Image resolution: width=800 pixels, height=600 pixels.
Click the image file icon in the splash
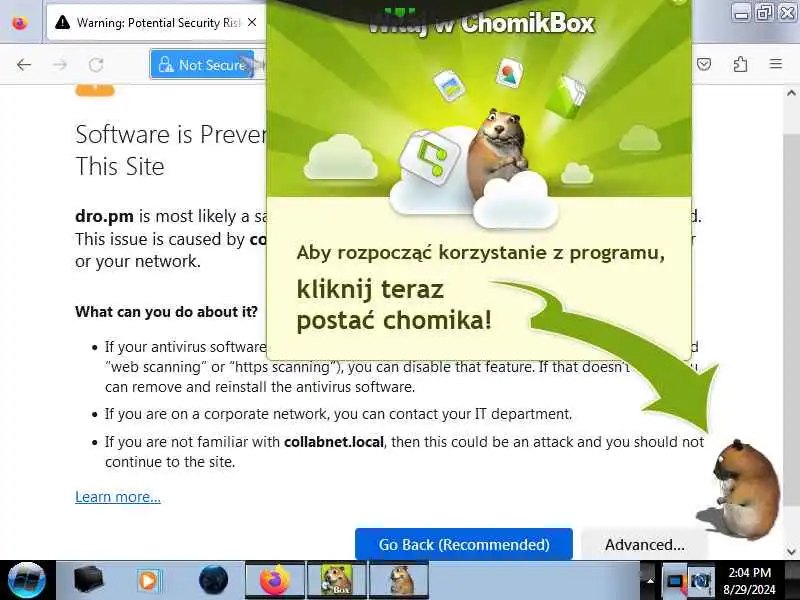(449, 85)
